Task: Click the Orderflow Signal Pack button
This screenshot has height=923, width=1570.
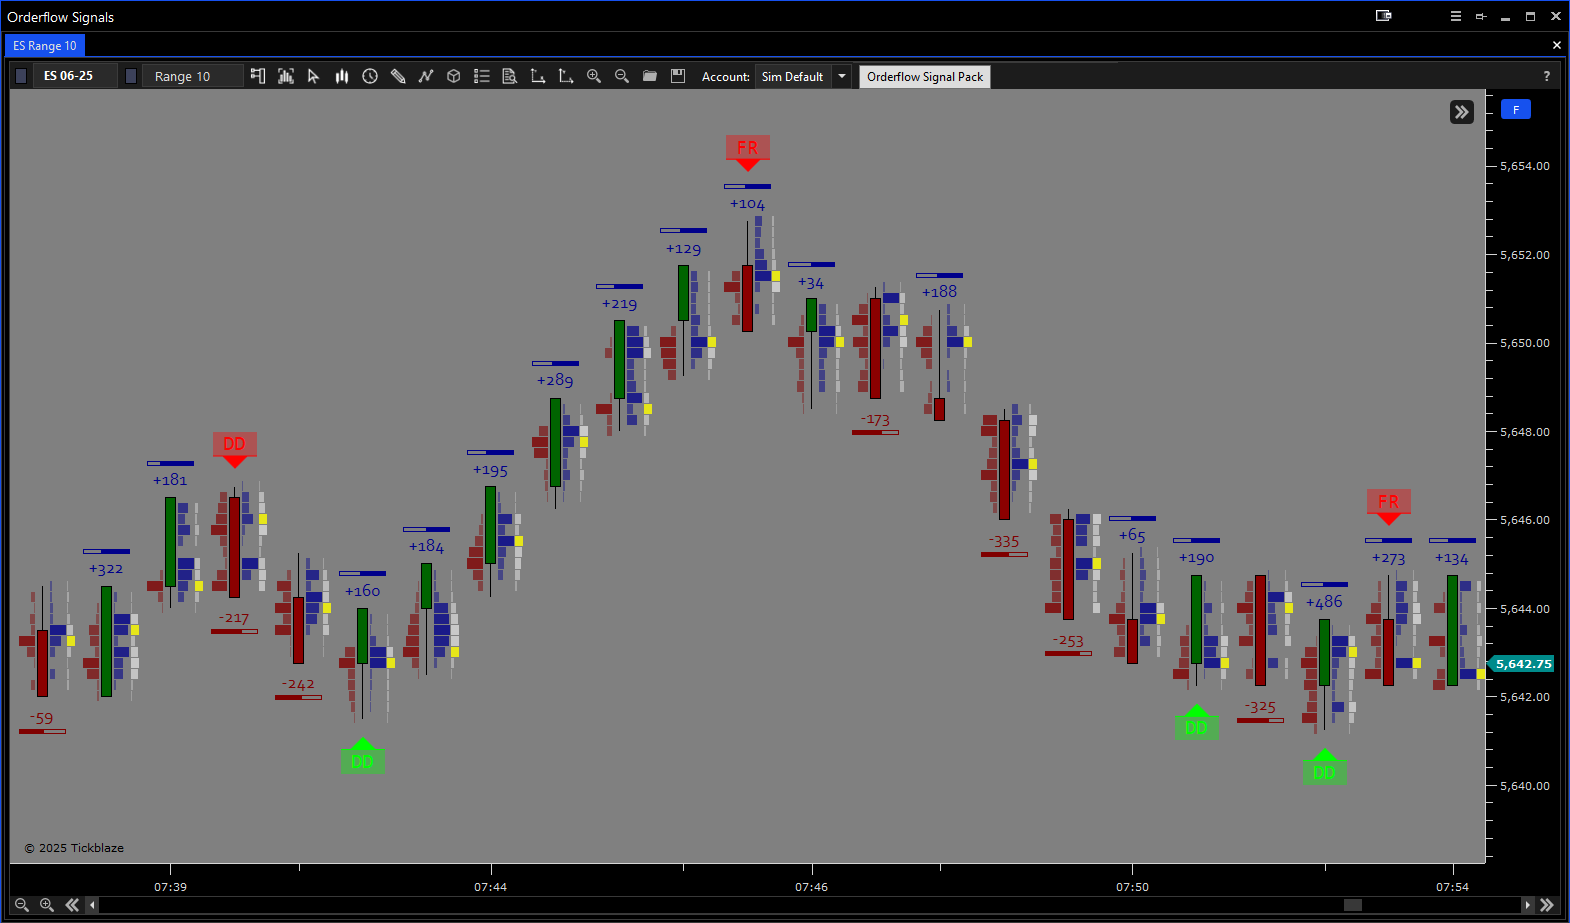Action: [925, 77]
